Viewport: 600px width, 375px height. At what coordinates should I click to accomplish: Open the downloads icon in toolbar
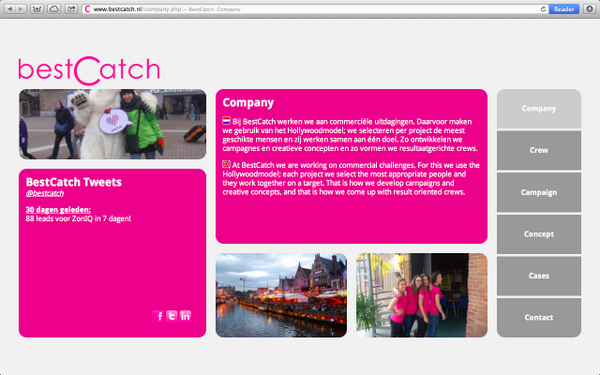point(589,9)
